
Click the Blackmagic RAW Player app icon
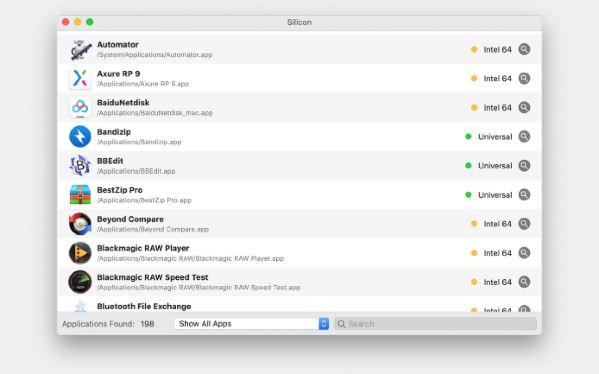(x=80, y=253)
